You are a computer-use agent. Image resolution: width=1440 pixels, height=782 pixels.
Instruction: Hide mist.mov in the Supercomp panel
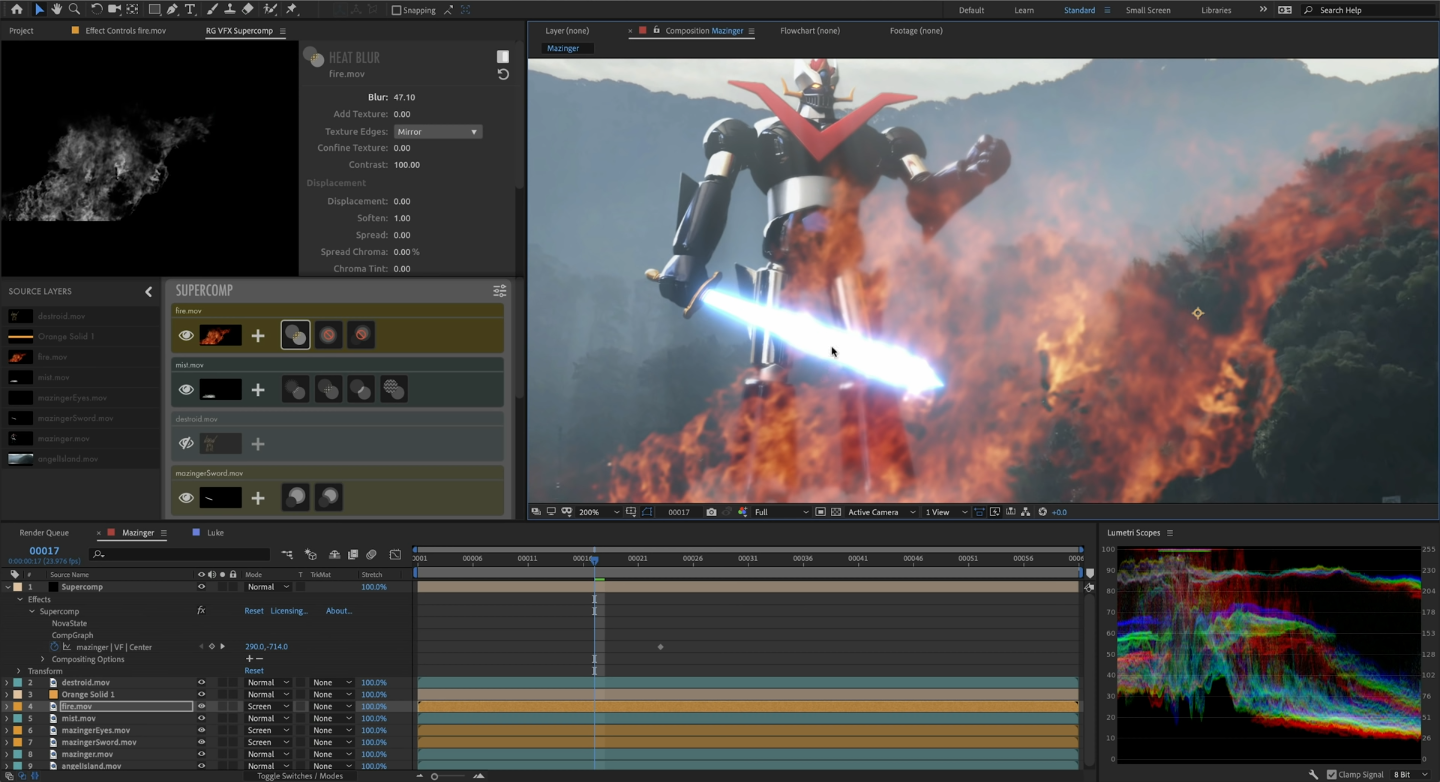pyautogui.click(x=186, y=390)
